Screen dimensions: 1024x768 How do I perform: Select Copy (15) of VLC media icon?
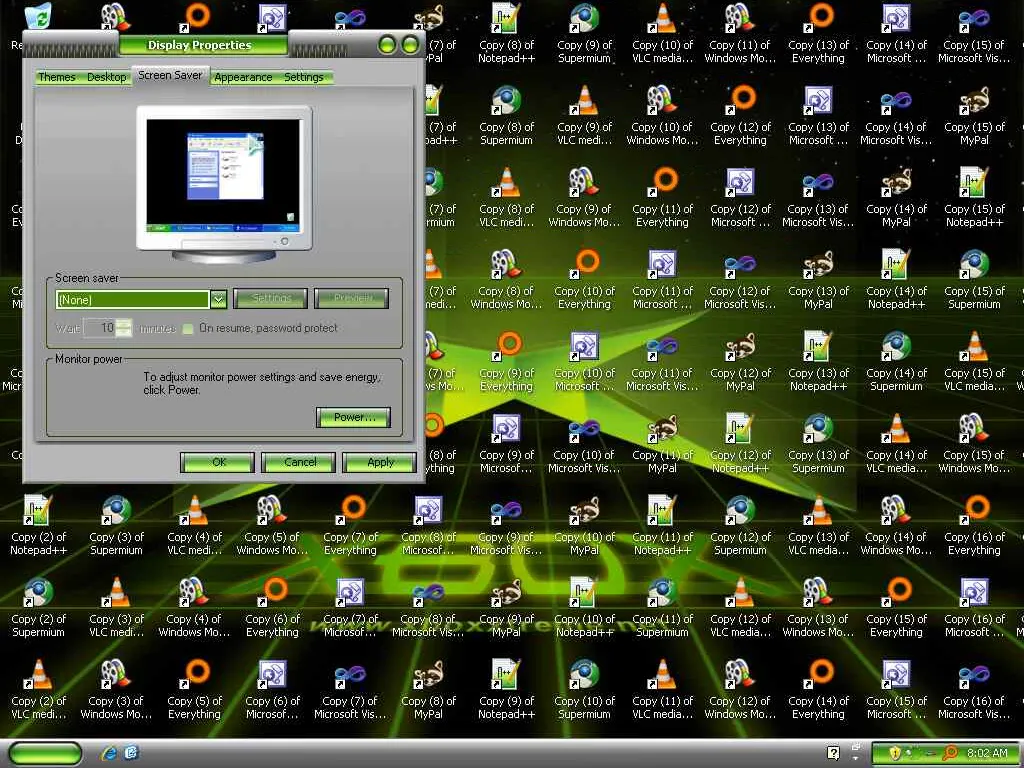coord(974,346)
